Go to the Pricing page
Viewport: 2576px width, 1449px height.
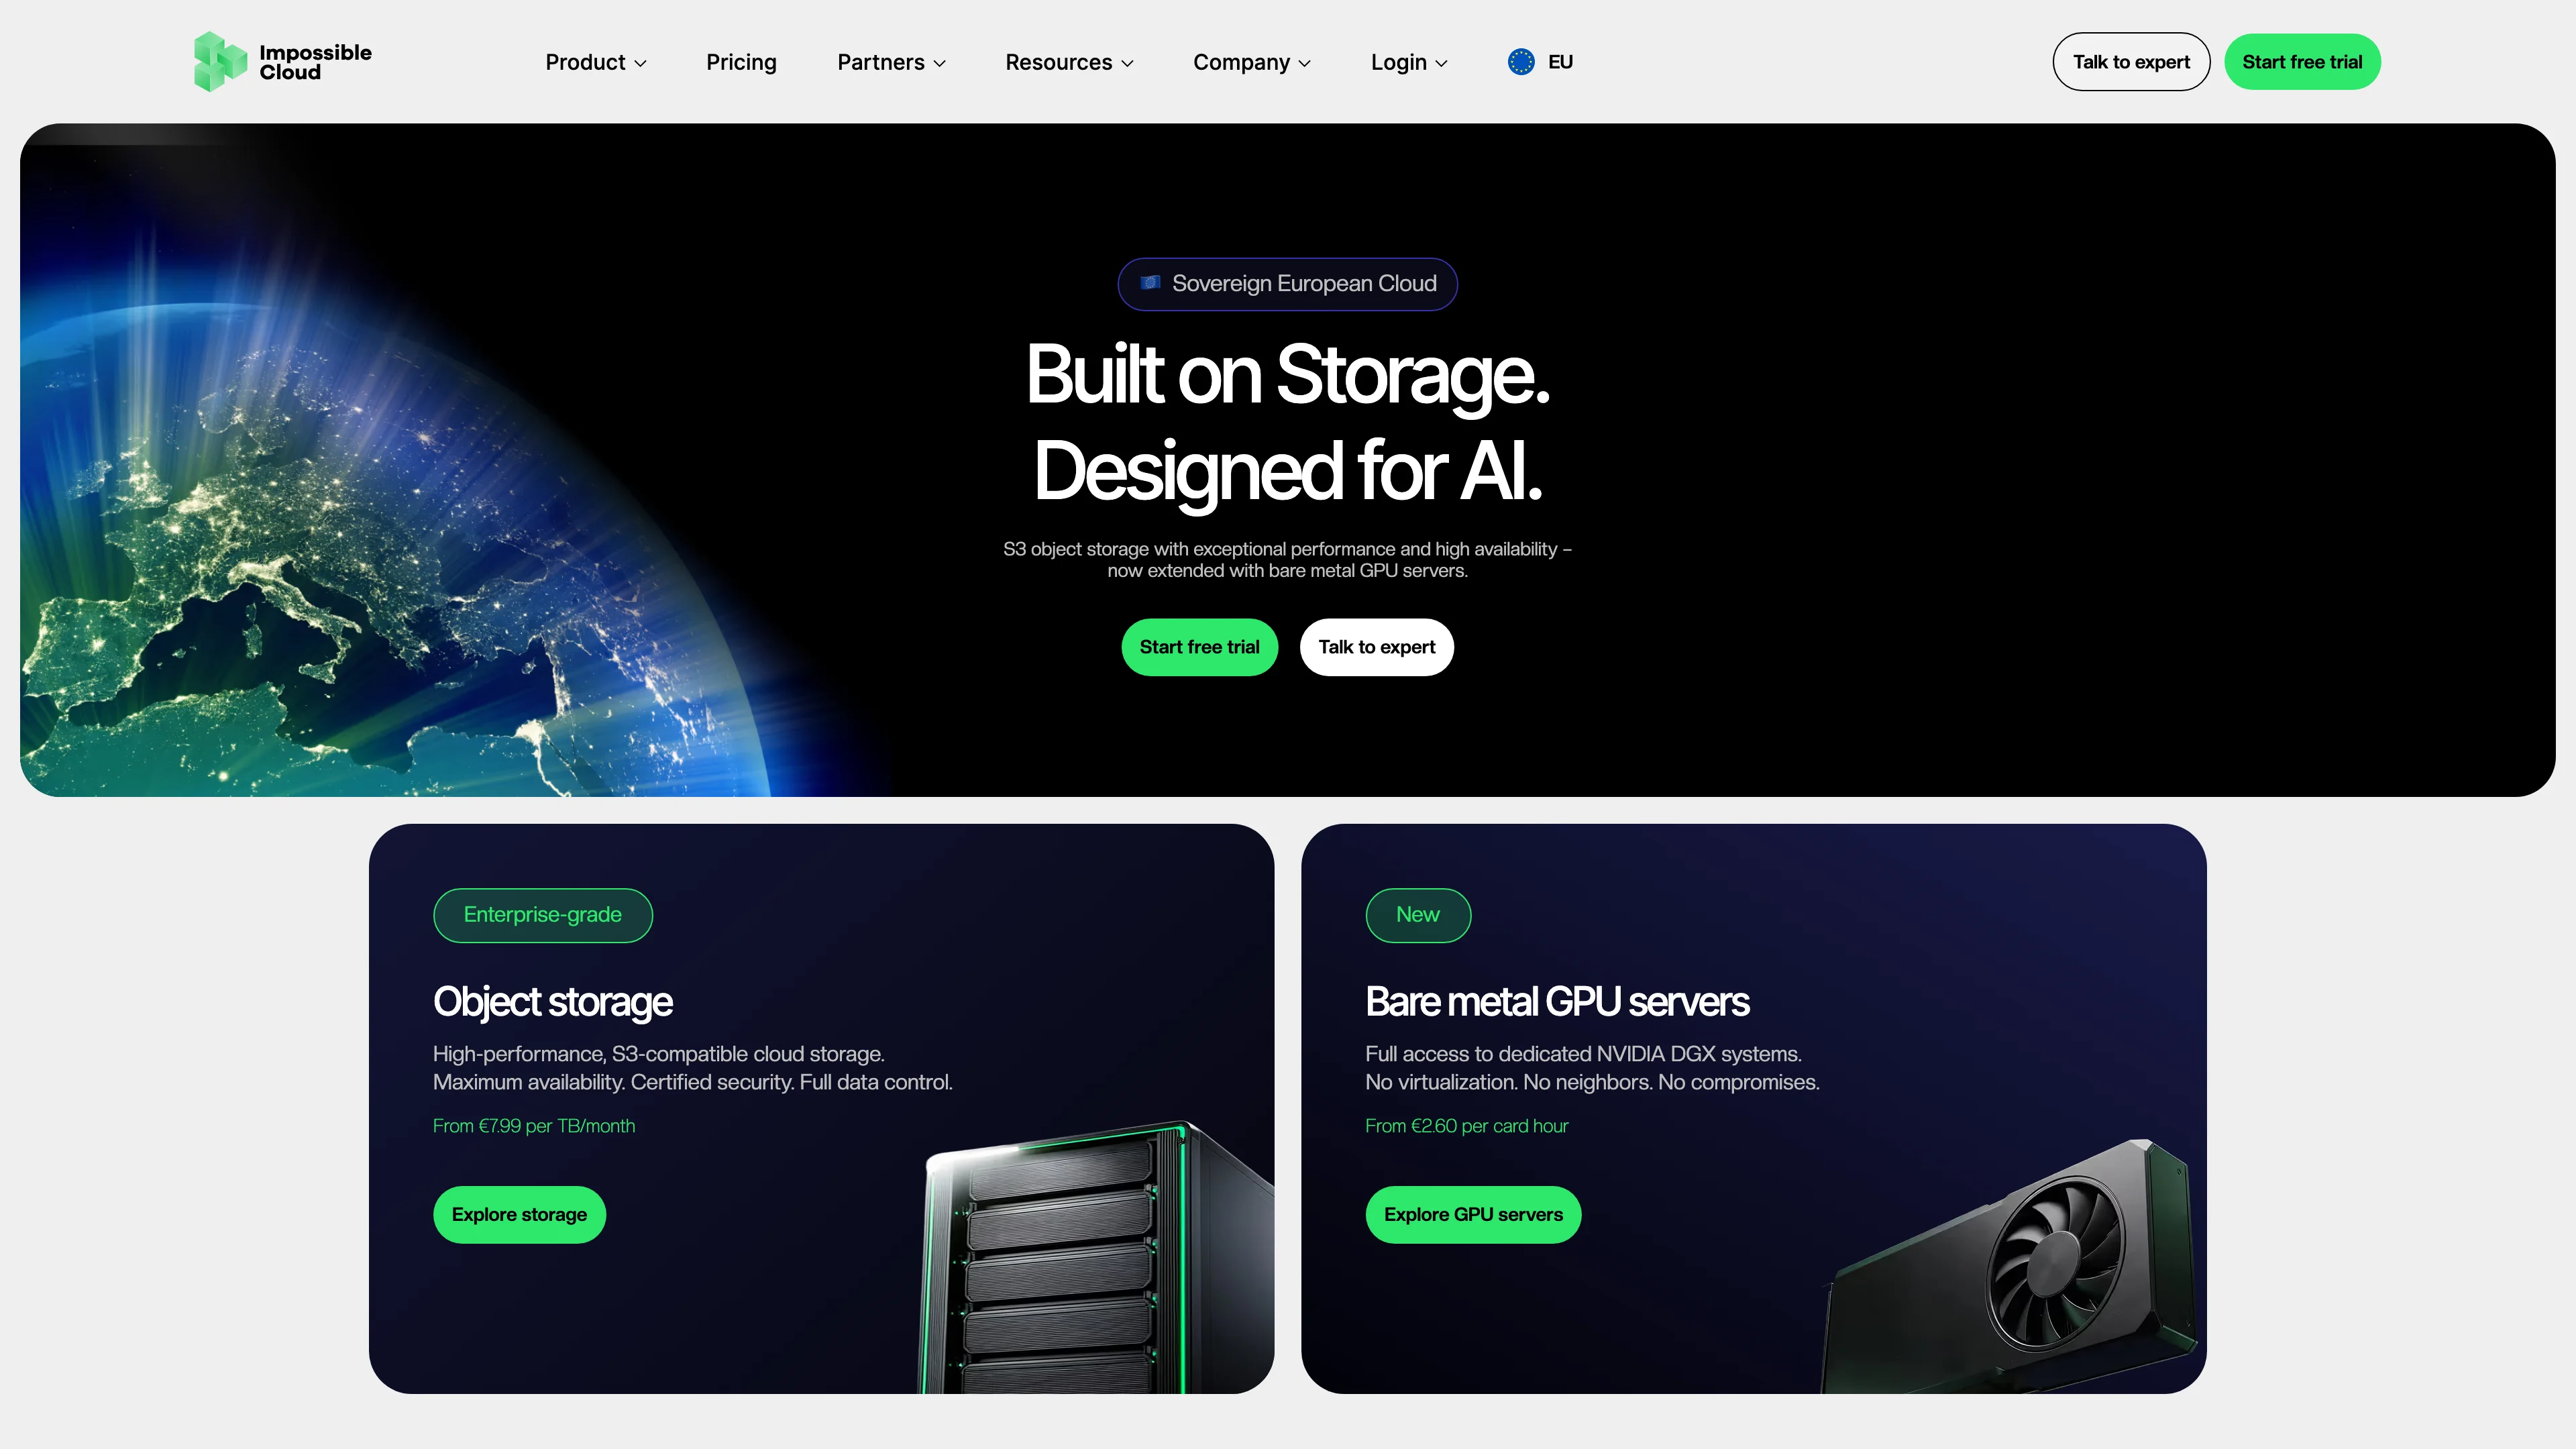741,62
